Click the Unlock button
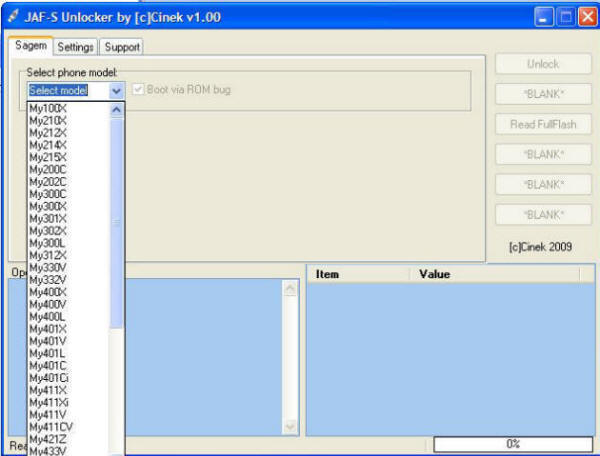 (543, 64)
